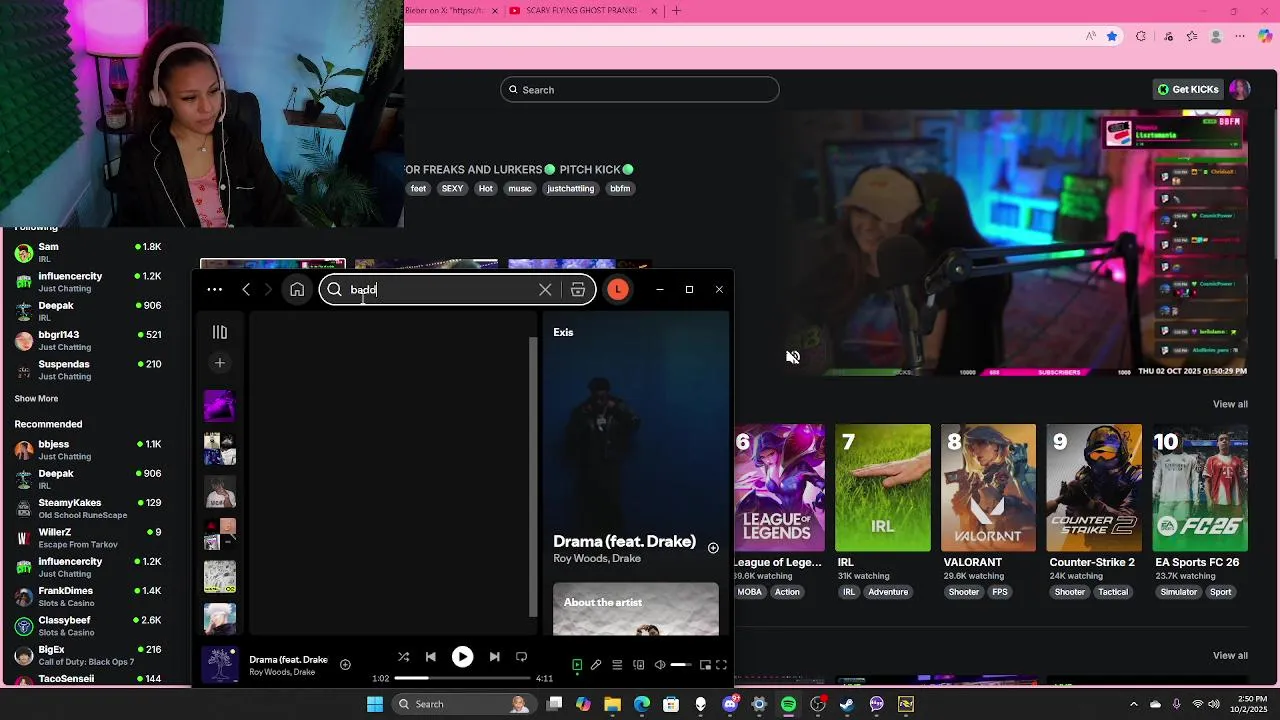The width and height of the screenshot is (1280, 720).
Task: Mute Spotify volume speaker icon
Action: 660,665
